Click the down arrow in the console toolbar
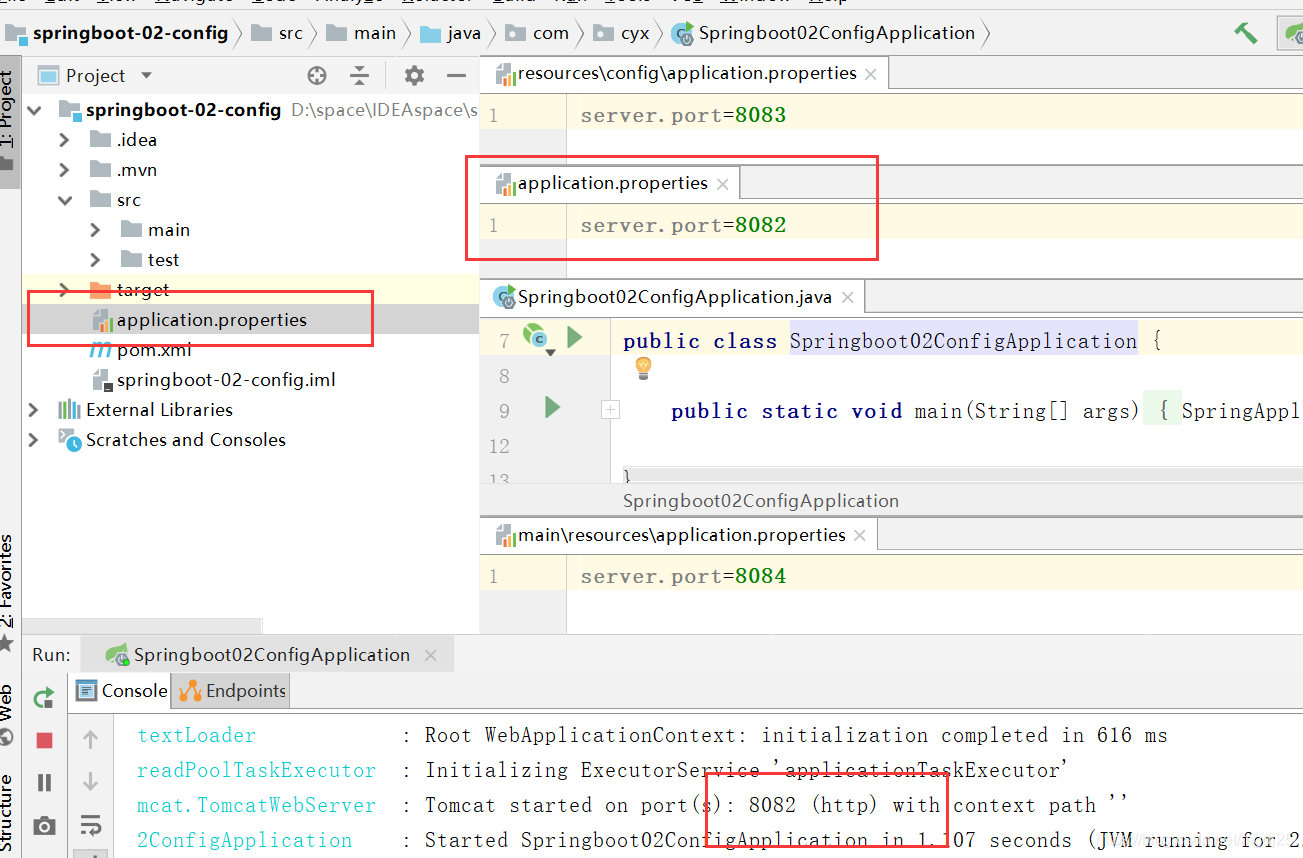Image resolution: width=1303 pixels, height=858 pixels. [x=90, y=782]
